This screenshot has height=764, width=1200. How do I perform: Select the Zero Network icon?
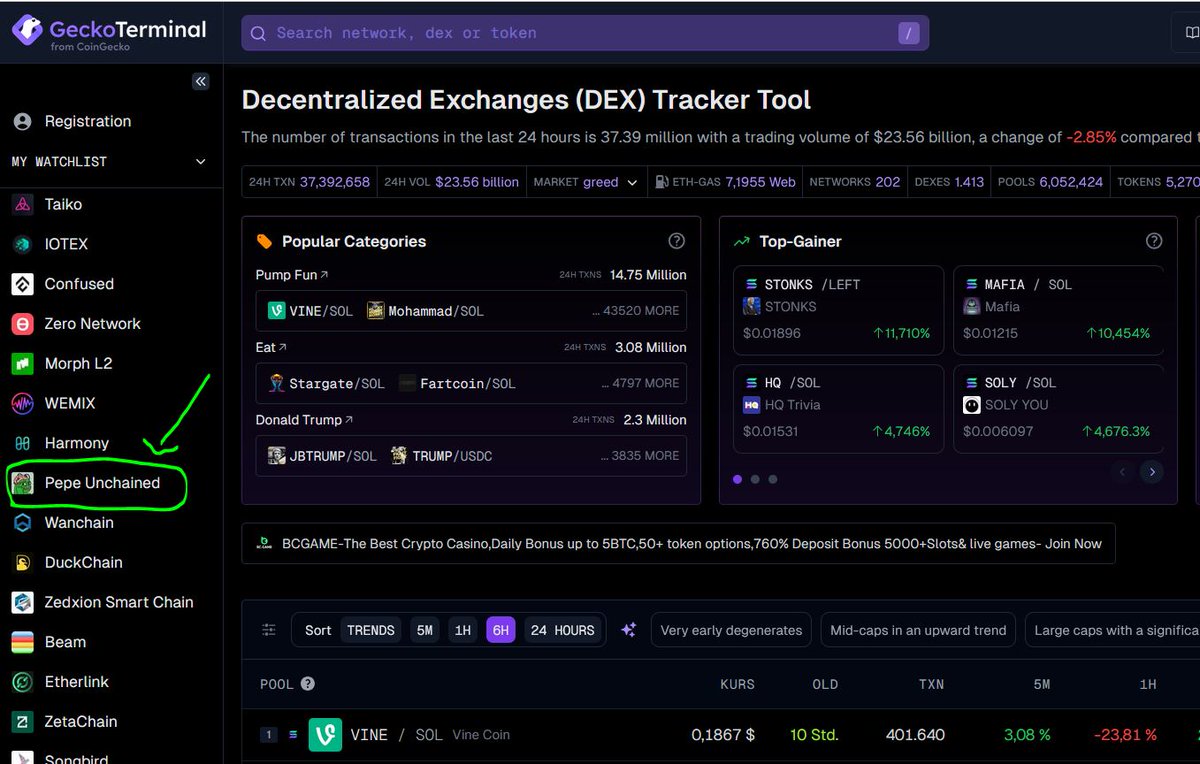tap(22, 324)
